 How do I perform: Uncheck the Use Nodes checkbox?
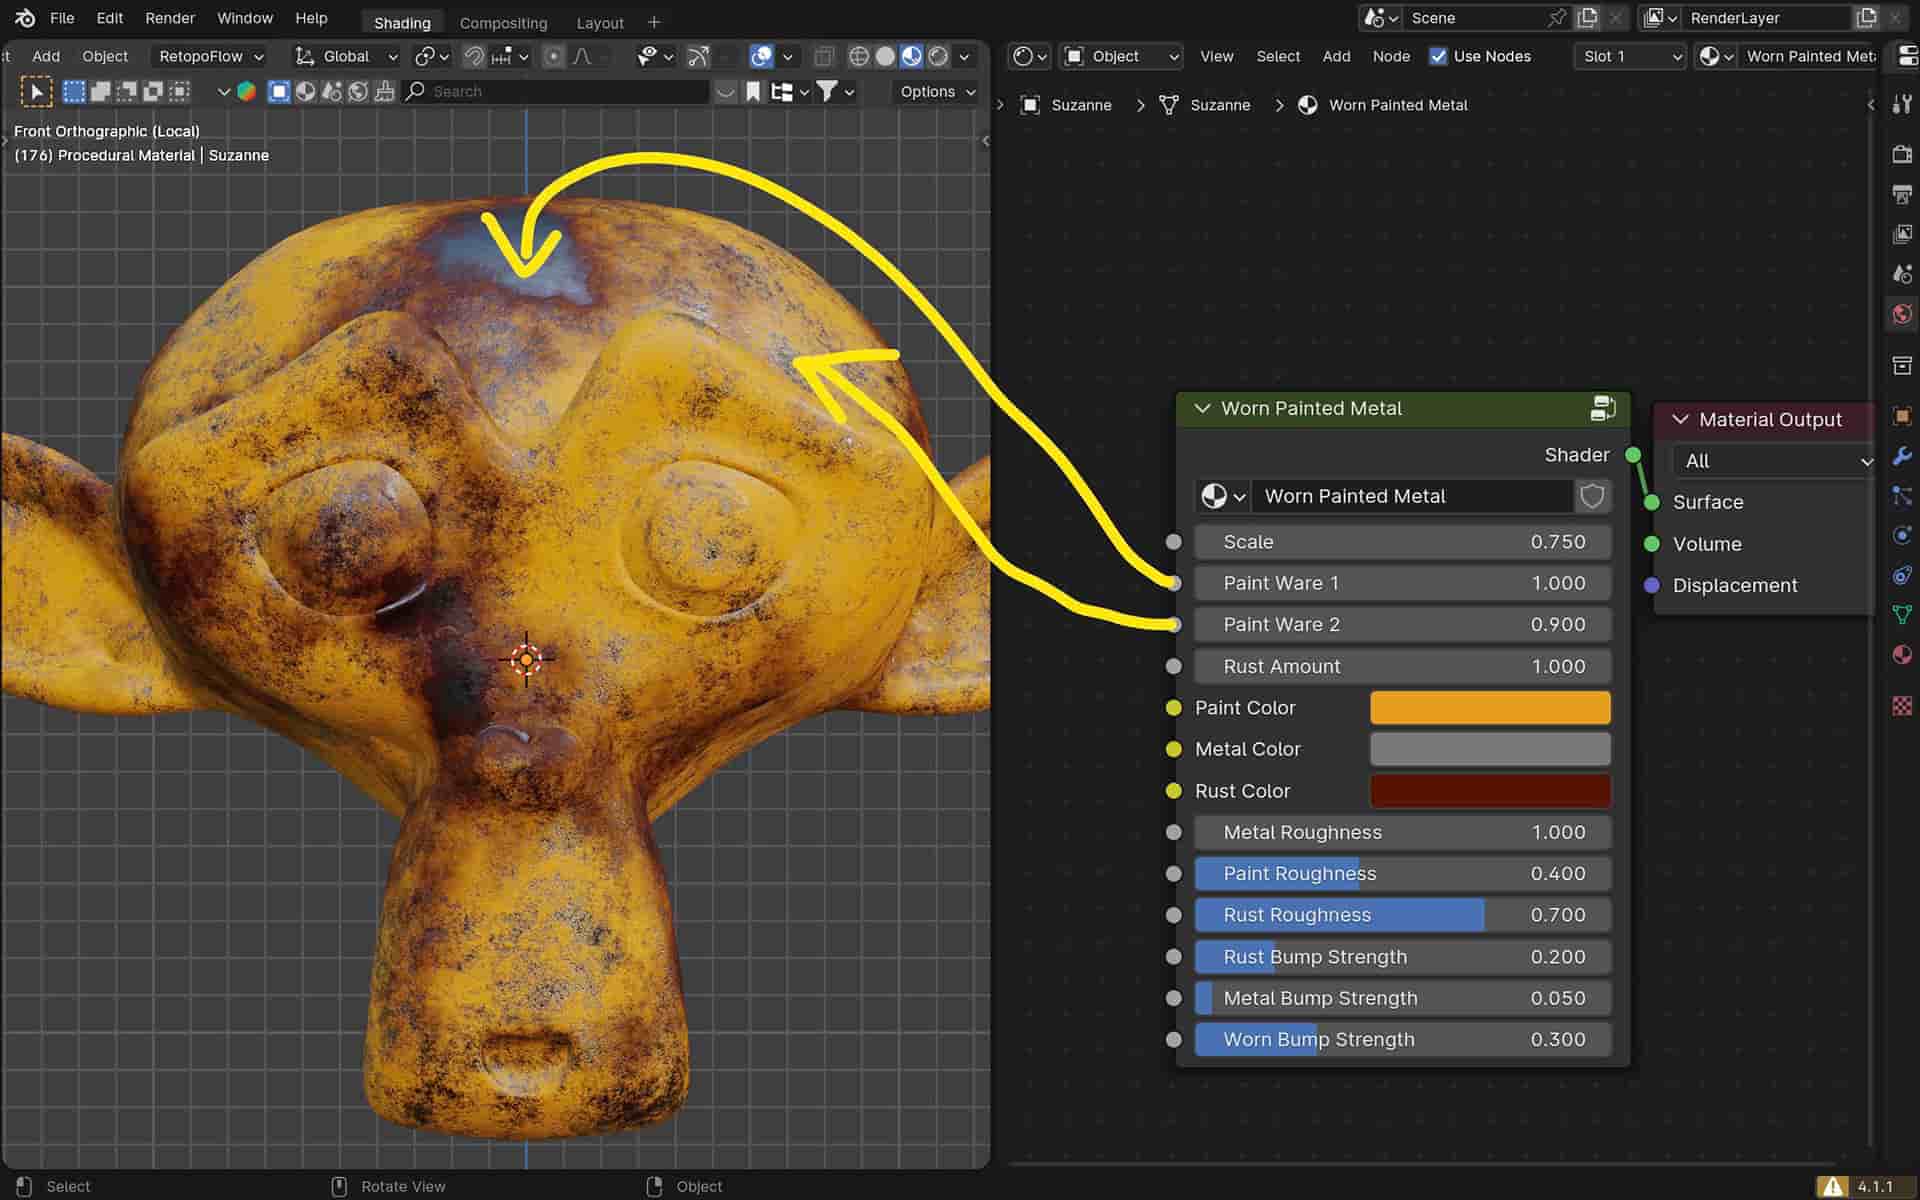click(1438, 56)
